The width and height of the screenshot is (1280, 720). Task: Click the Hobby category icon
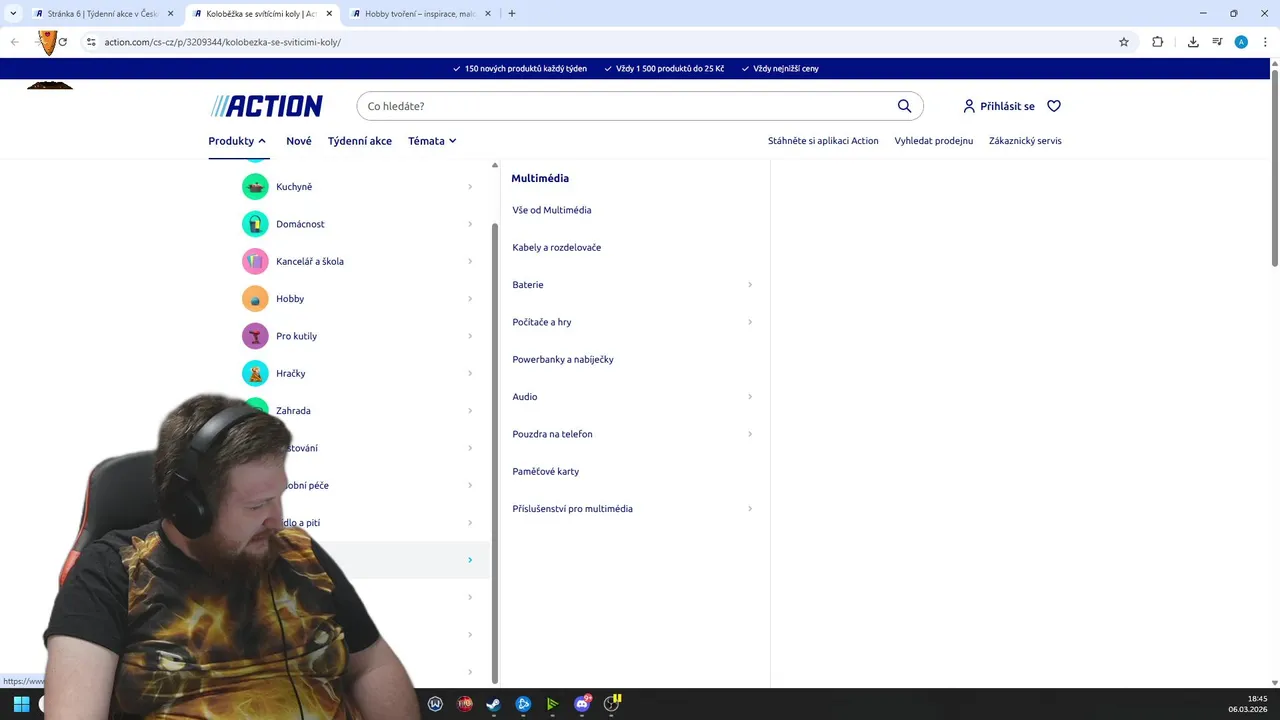pyautogui.click(x=255, y=299)
